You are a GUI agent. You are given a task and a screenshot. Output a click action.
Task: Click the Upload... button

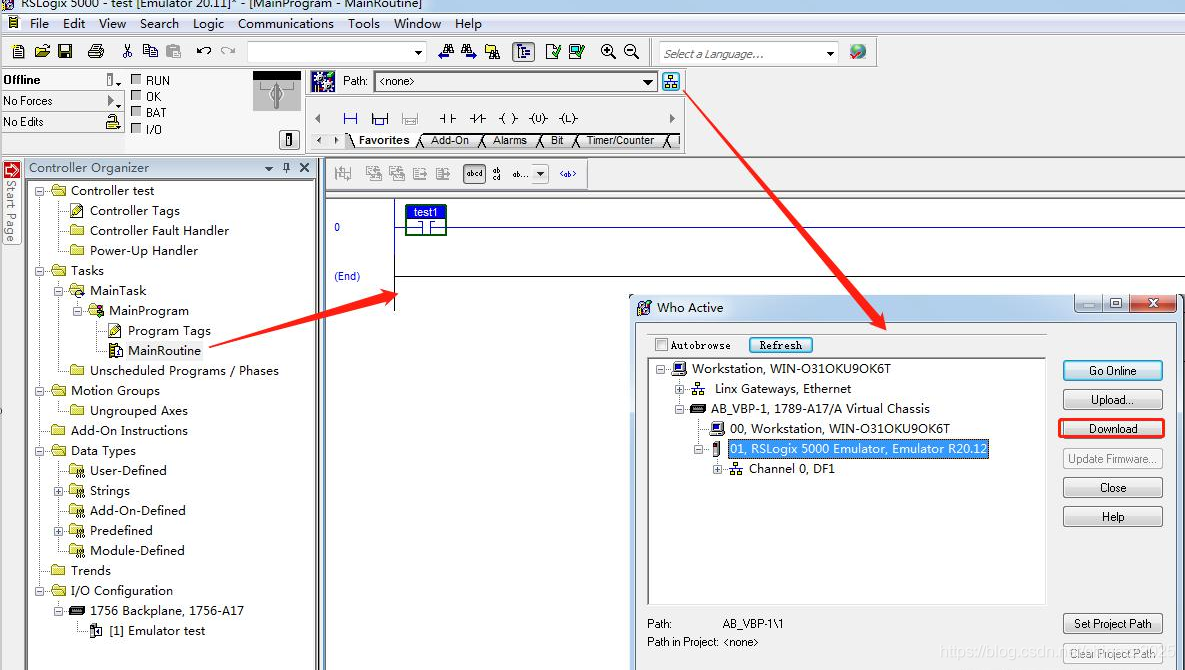(1112, 400)
